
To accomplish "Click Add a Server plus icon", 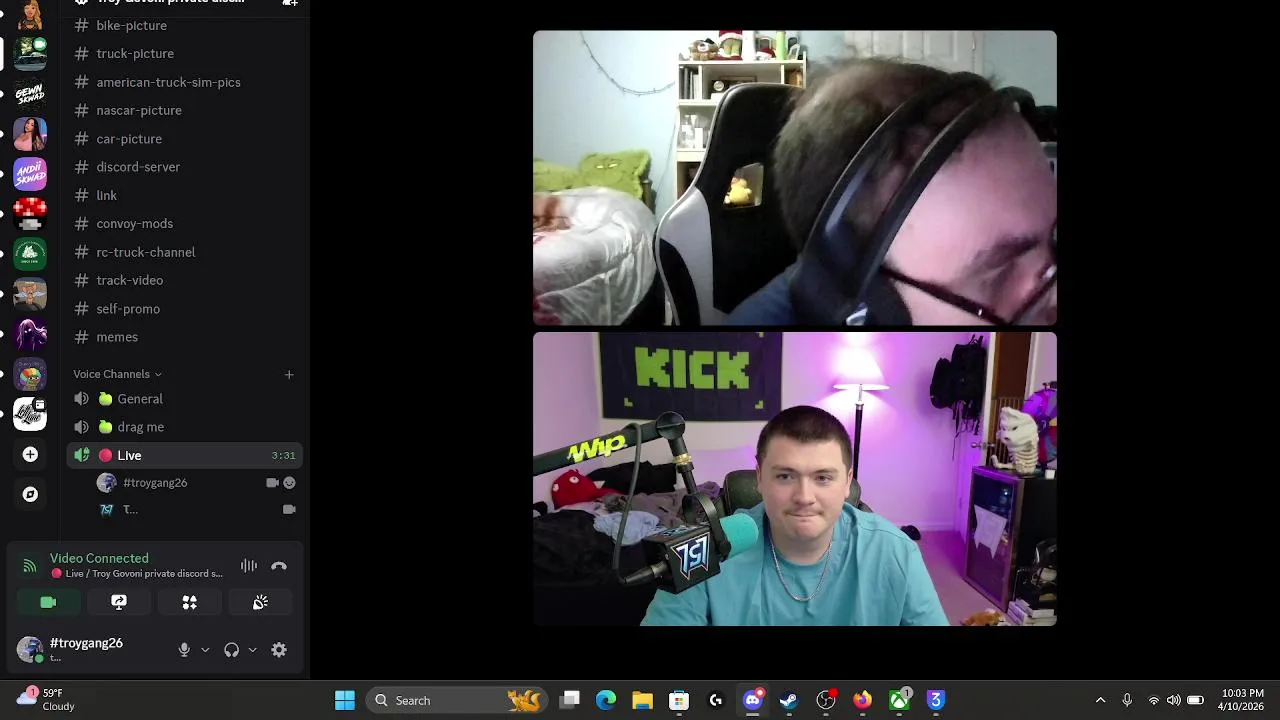I will 30,455.
